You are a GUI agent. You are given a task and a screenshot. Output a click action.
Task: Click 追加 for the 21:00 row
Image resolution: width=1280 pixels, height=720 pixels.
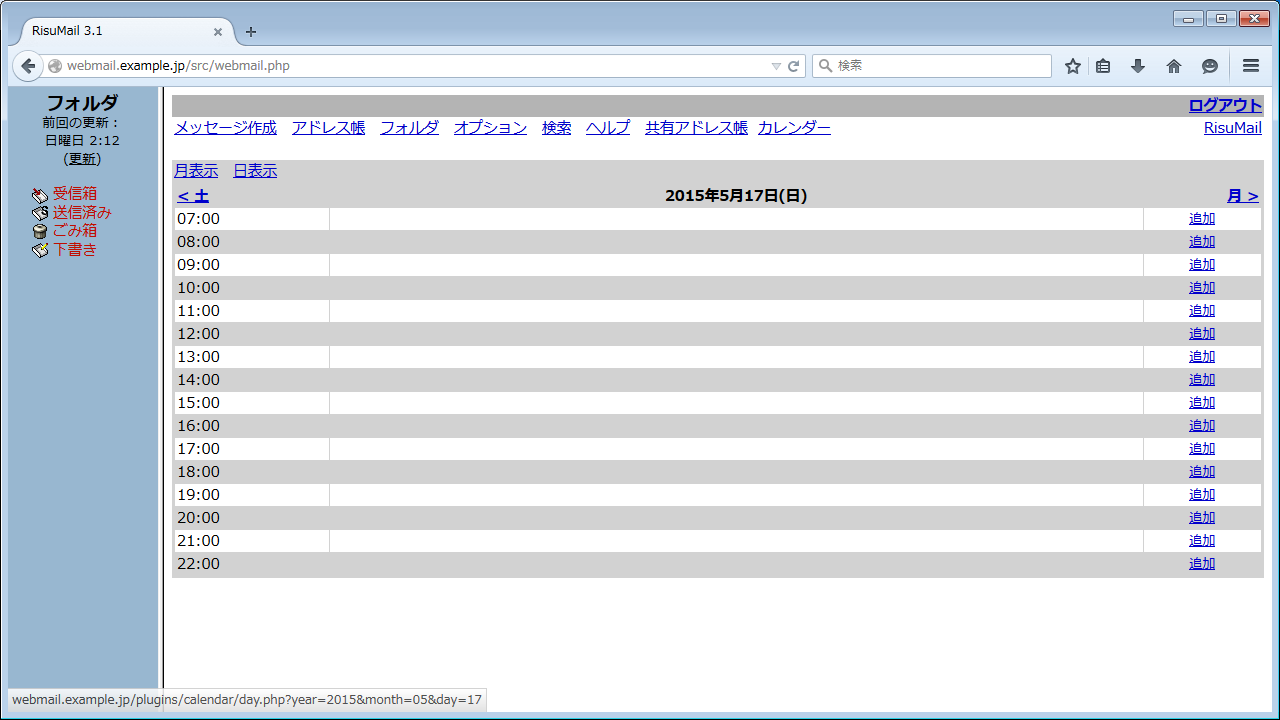coord(1202,541)
